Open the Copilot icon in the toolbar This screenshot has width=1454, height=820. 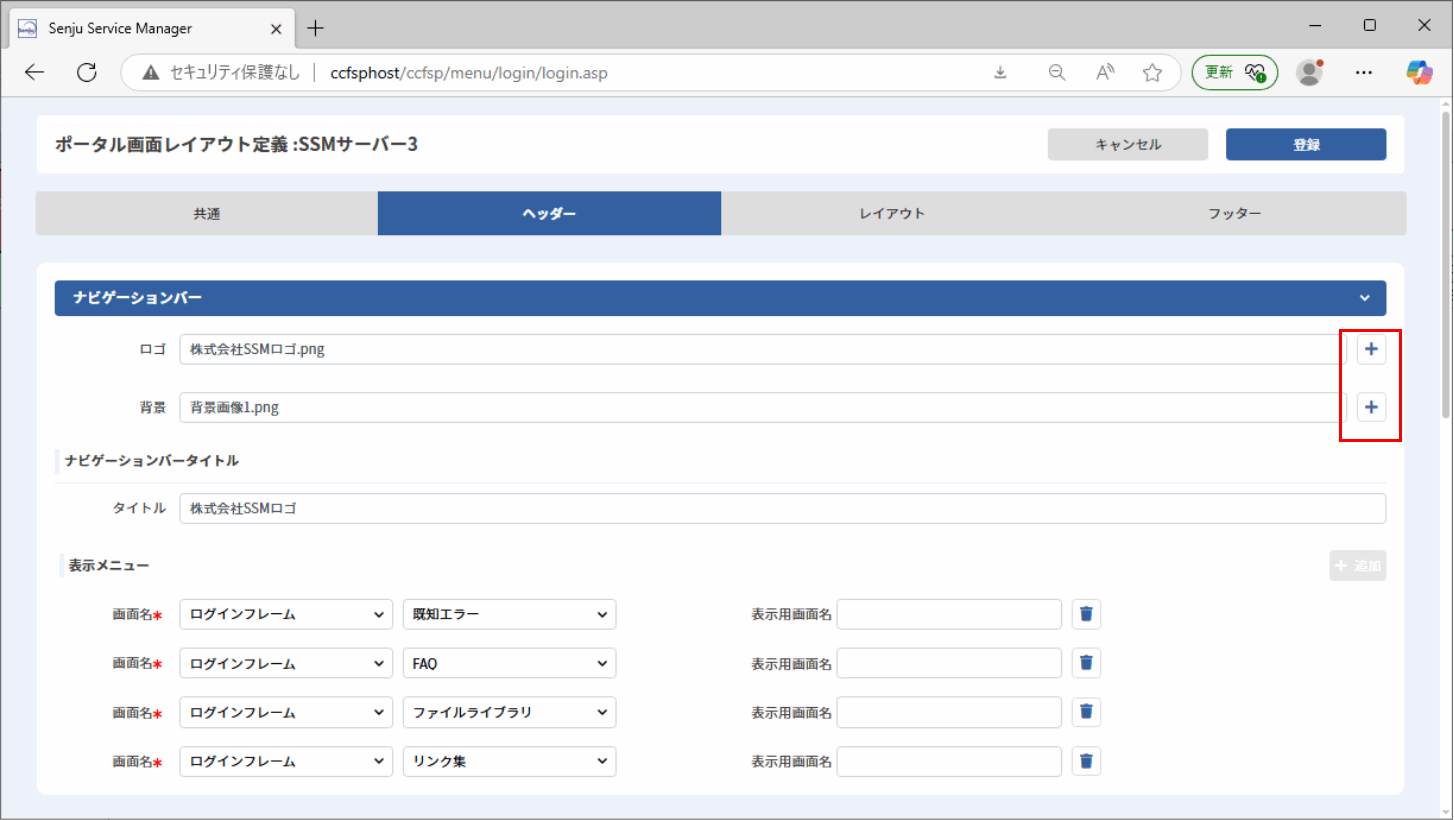click(x=1419, y=72)
